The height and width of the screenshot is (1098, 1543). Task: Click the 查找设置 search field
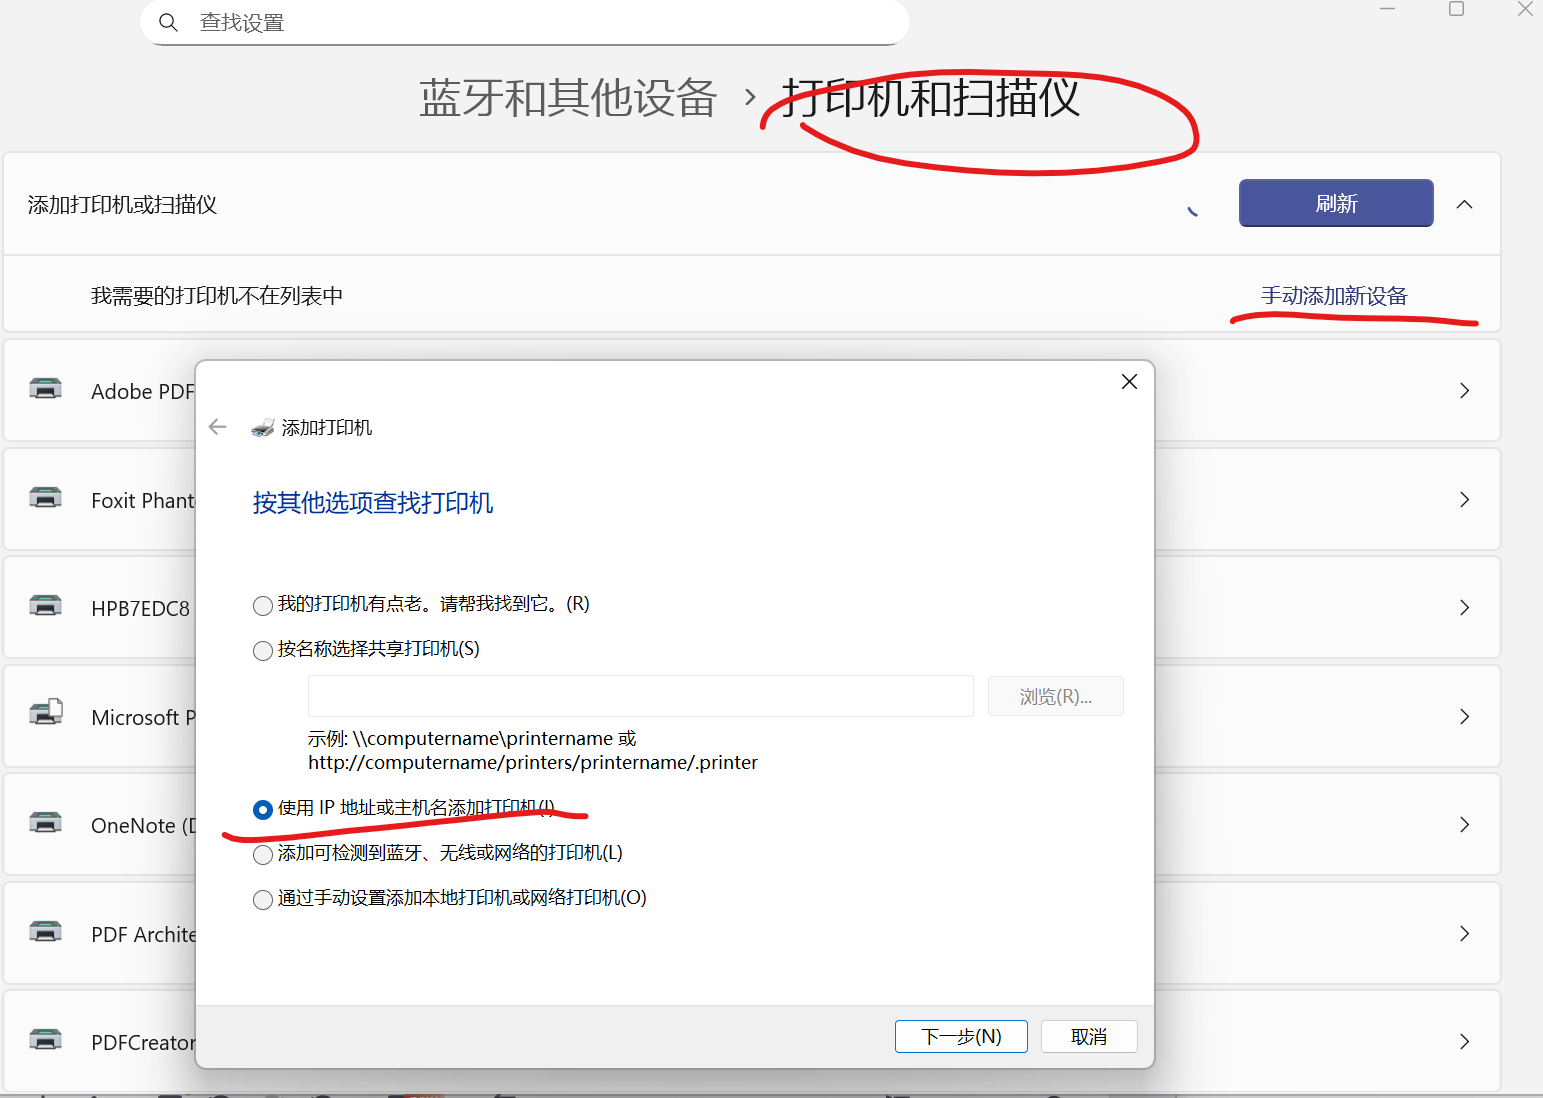pos(525,22)
